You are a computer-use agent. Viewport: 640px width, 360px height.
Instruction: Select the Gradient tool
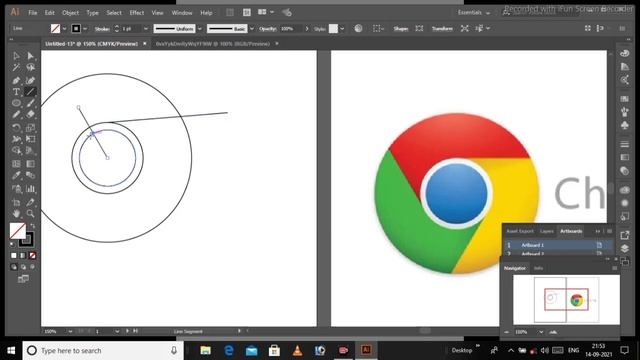[31, 164]
